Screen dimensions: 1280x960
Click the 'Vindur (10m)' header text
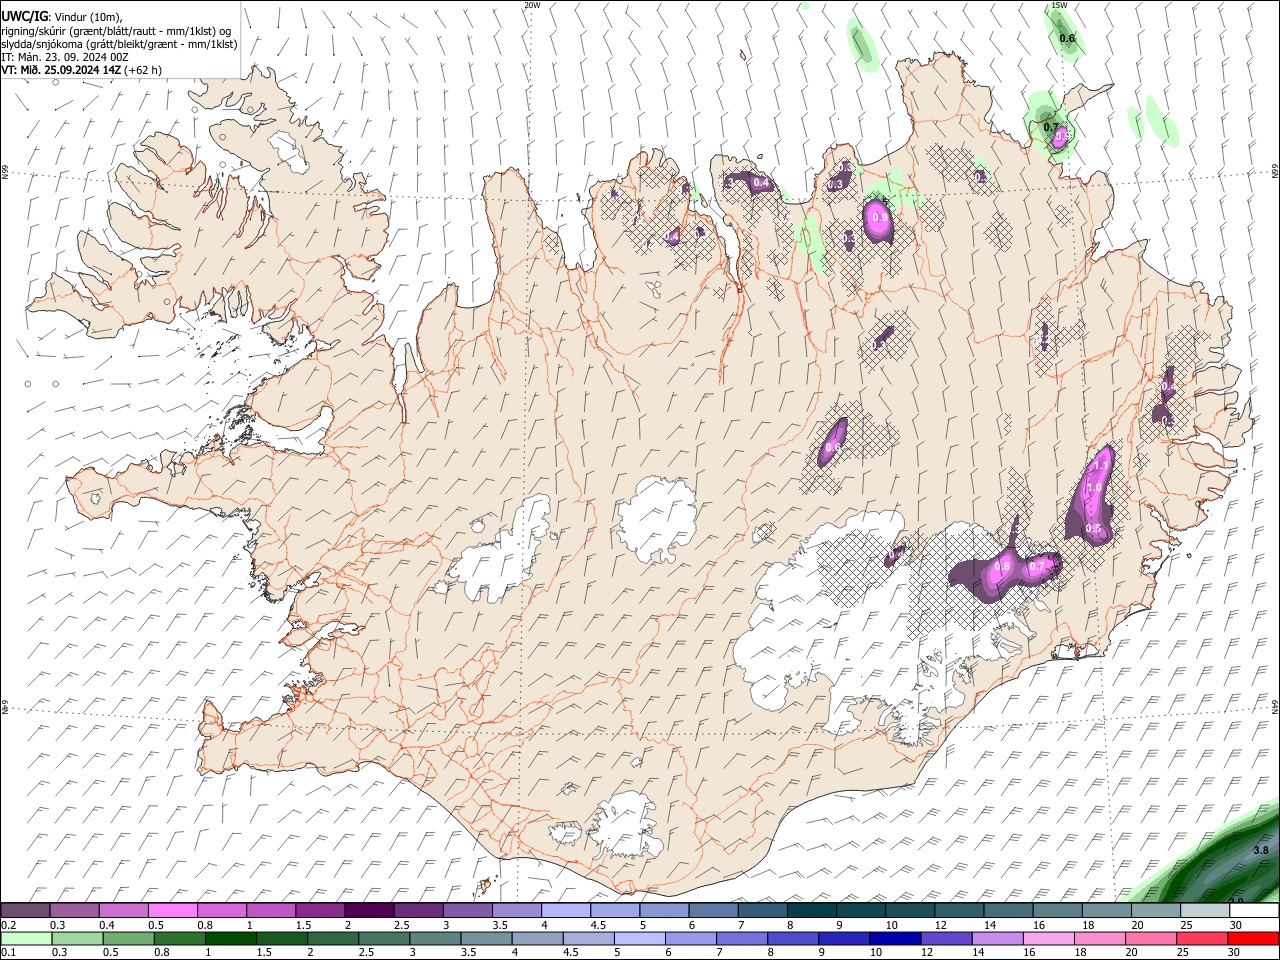(x=87, y=17)
